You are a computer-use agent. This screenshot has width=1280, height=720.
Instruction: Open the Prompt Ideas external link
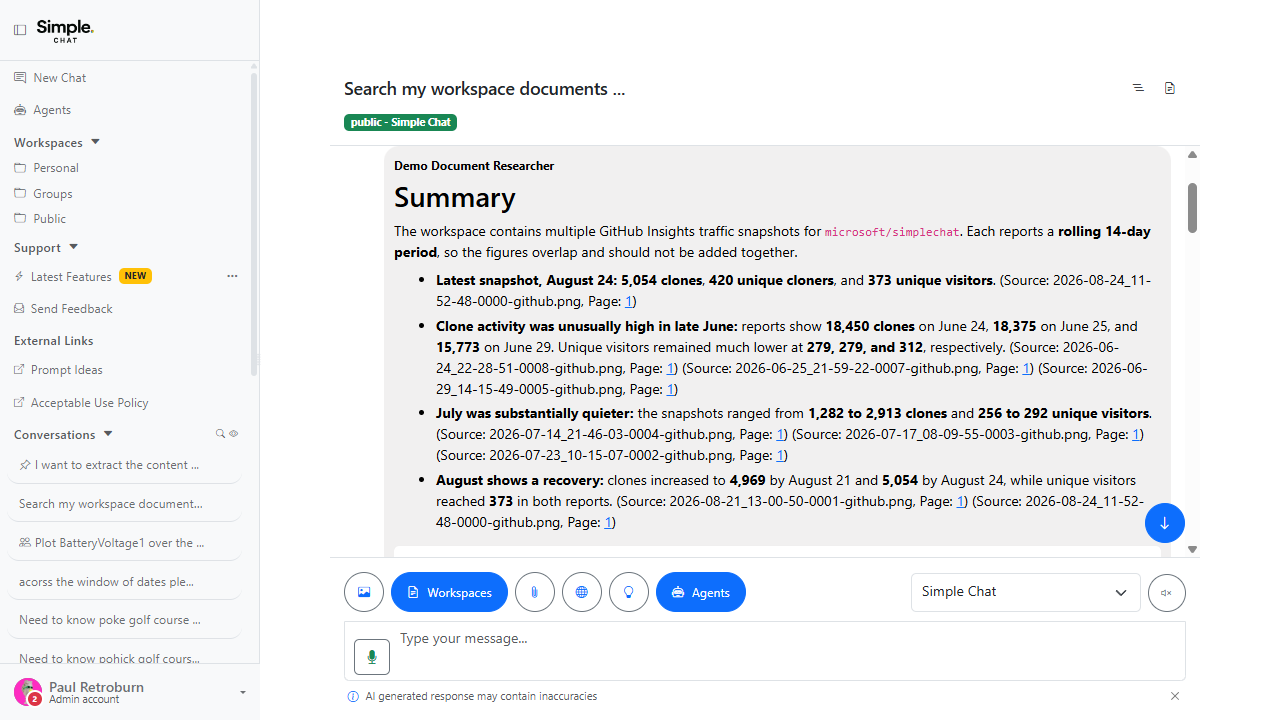pos(67,370)
